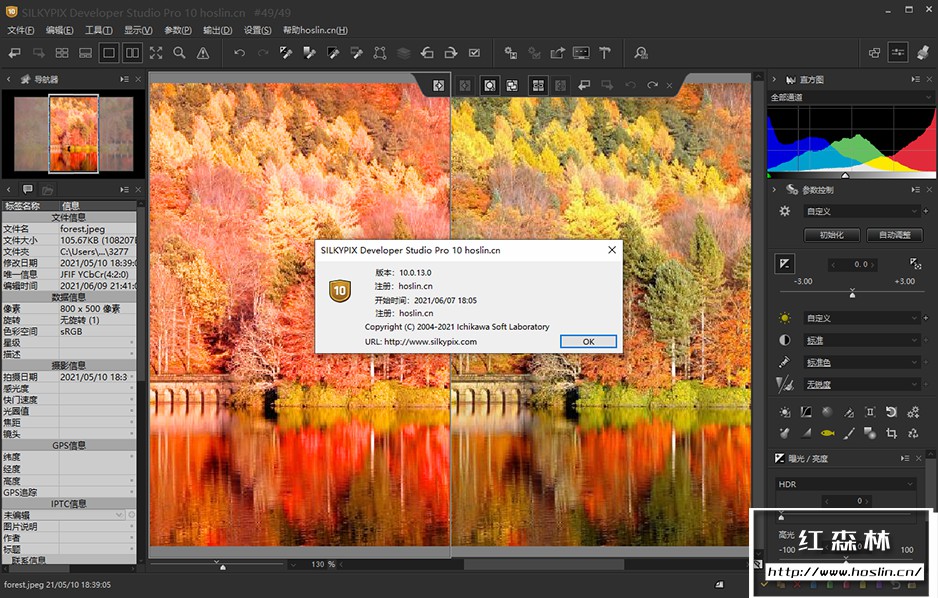Open the 文件(F) menu
The image size is (938, 598).
(21, 30)
